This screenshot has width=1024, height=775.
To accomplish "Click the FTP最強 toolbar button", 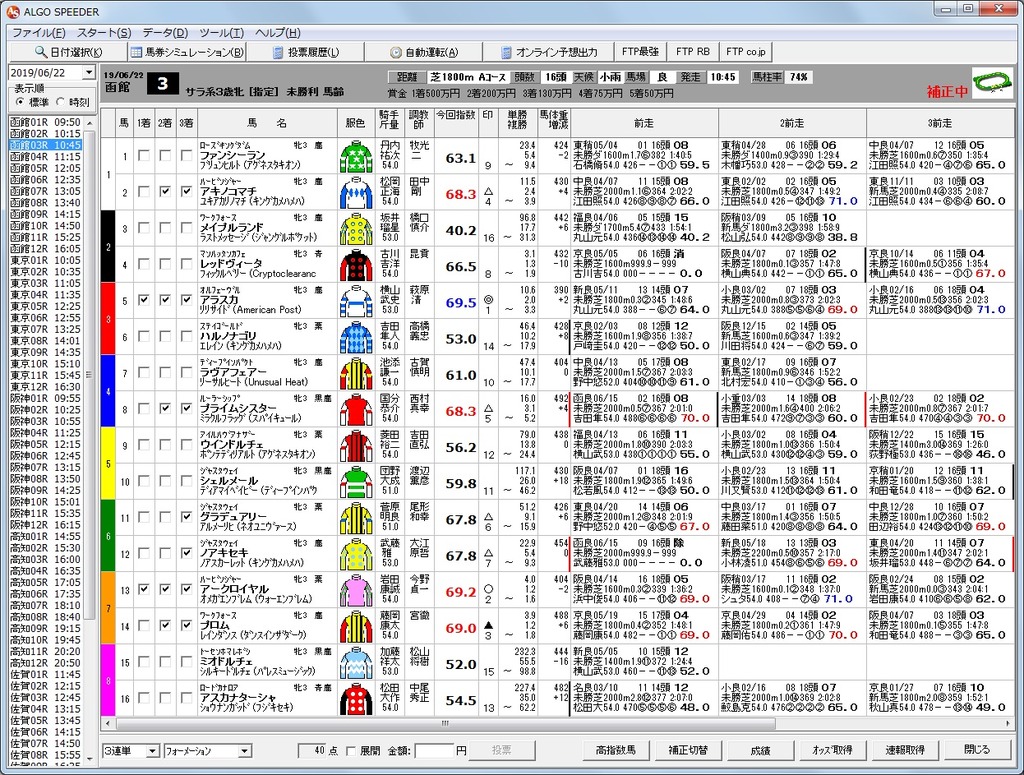I will 640,52.
